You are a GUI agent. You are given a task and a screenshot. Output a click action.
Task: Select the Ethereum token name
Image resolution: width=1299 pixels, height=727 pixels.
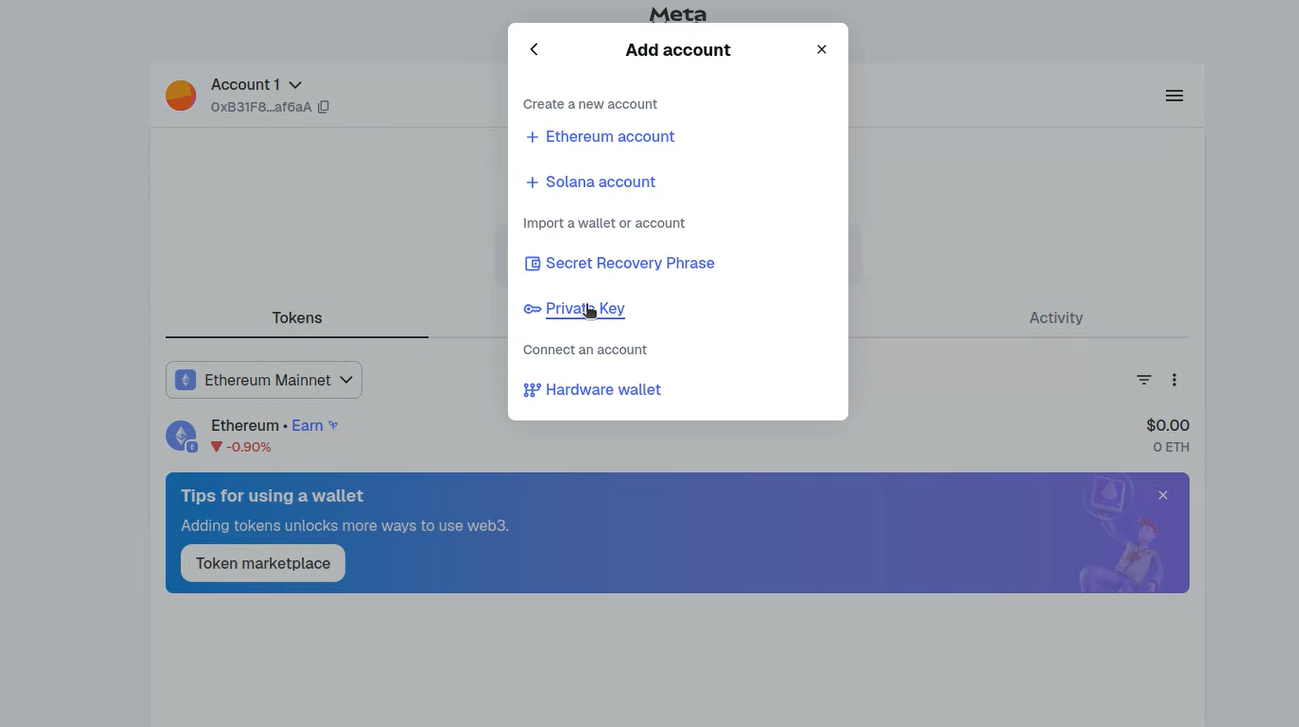tap(245, 426)
